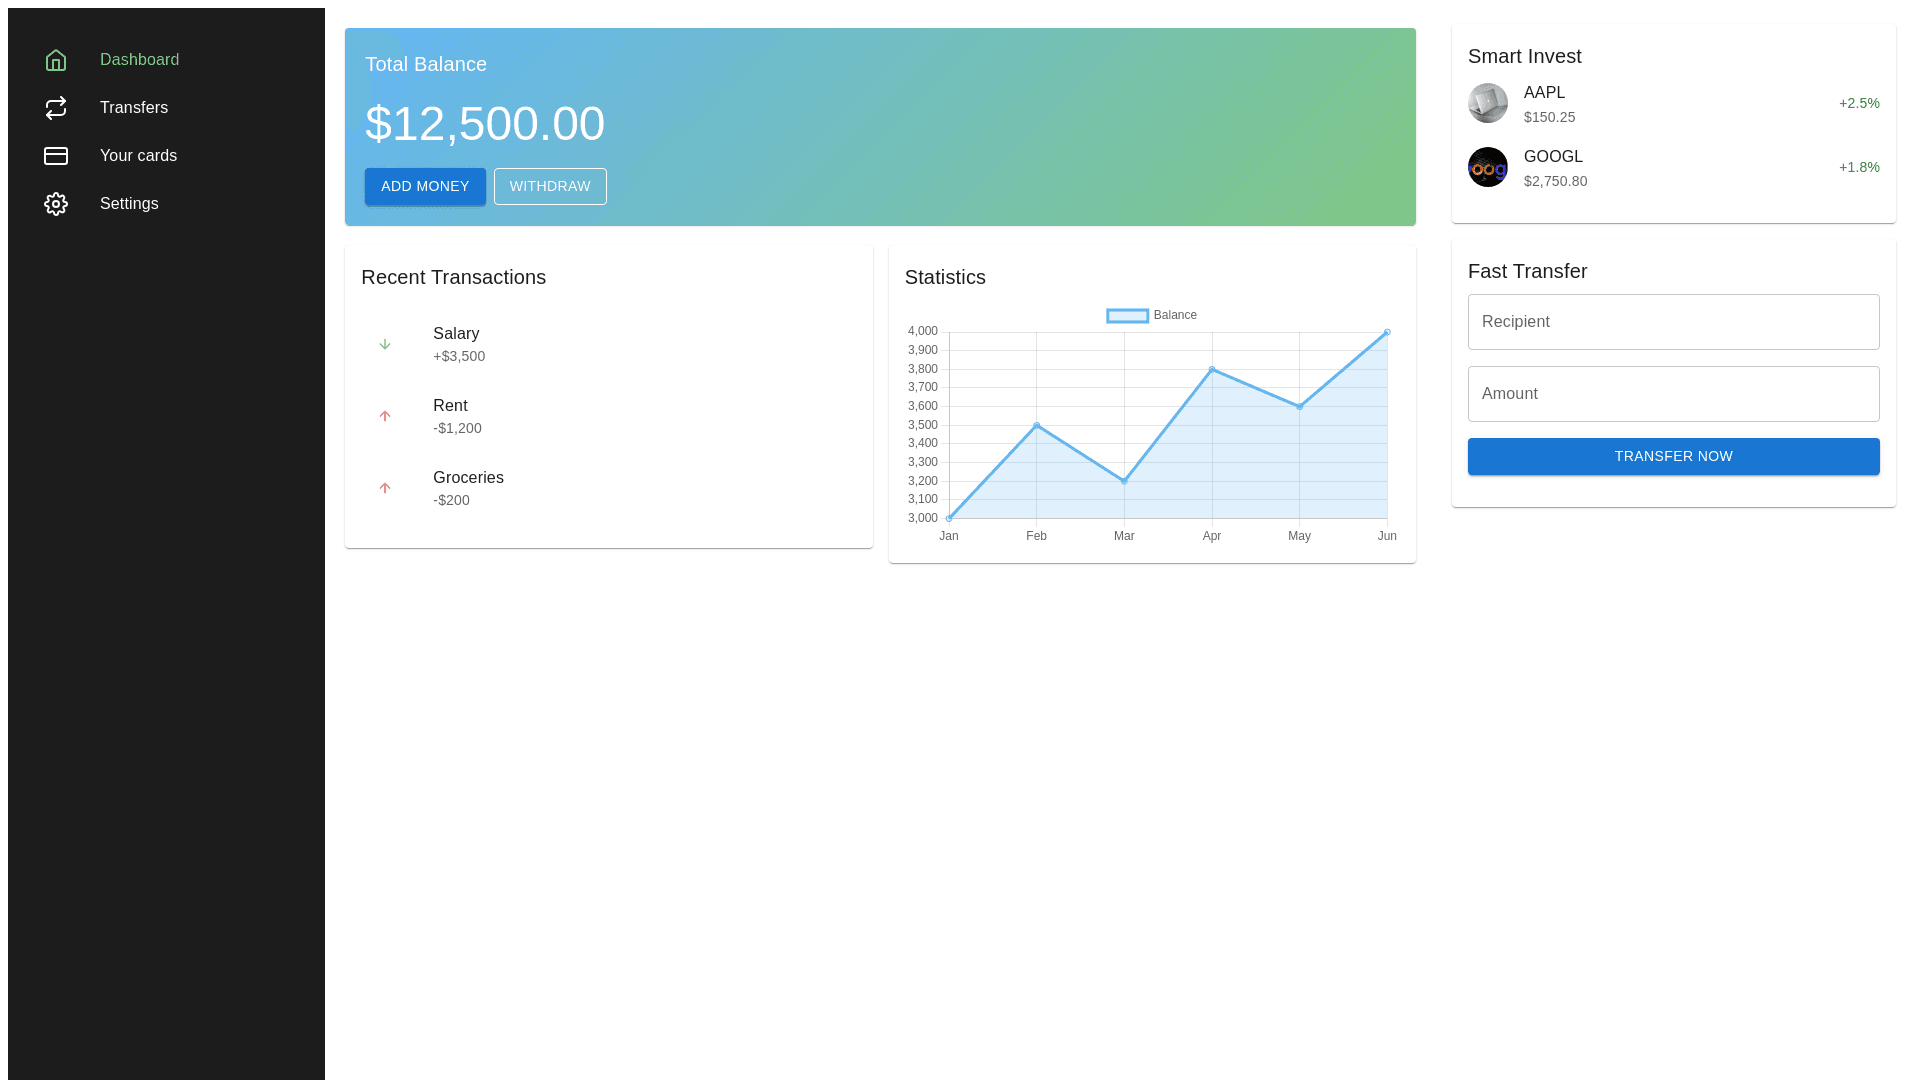Click the red arrow beside Groceries
This screenshot has width=1920, height=1080.
click(385, 488)
